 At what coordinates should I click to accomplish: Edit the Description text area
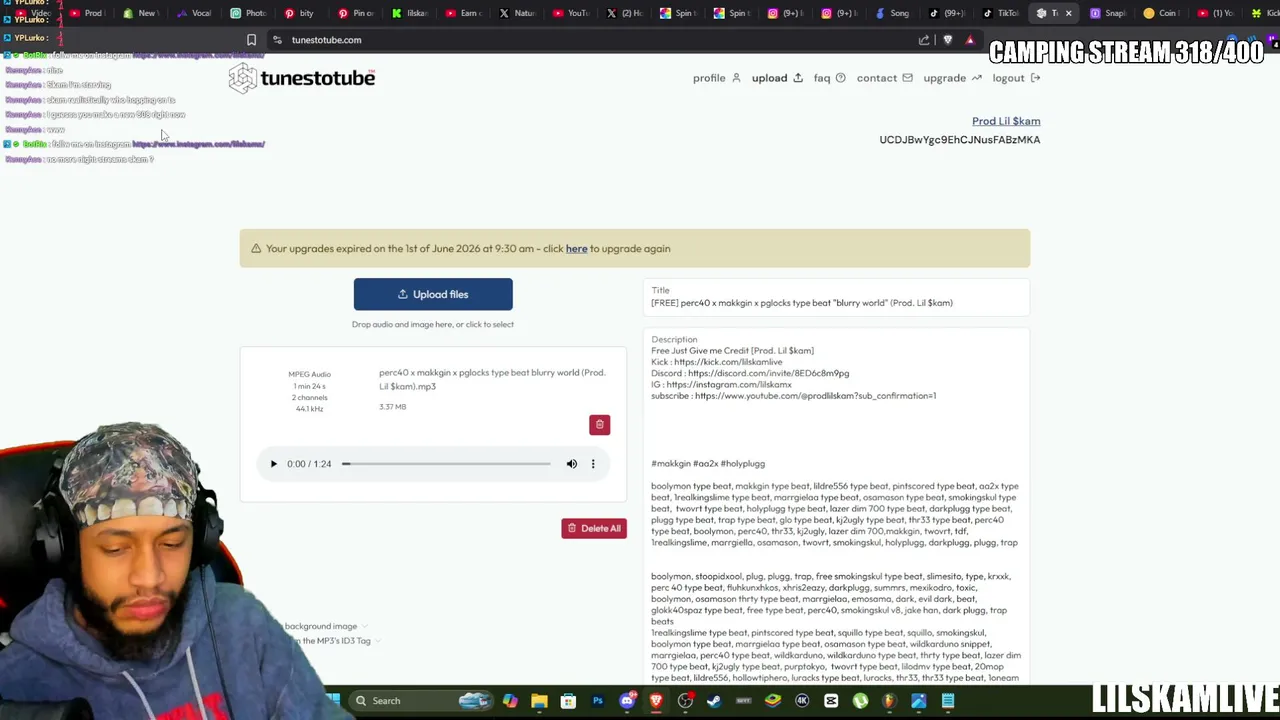(x=836, y=508)
